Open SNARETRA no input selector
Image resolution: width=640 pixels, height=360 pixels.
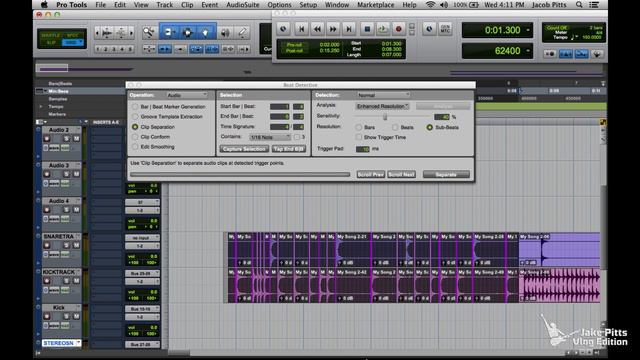coord(142,238)
